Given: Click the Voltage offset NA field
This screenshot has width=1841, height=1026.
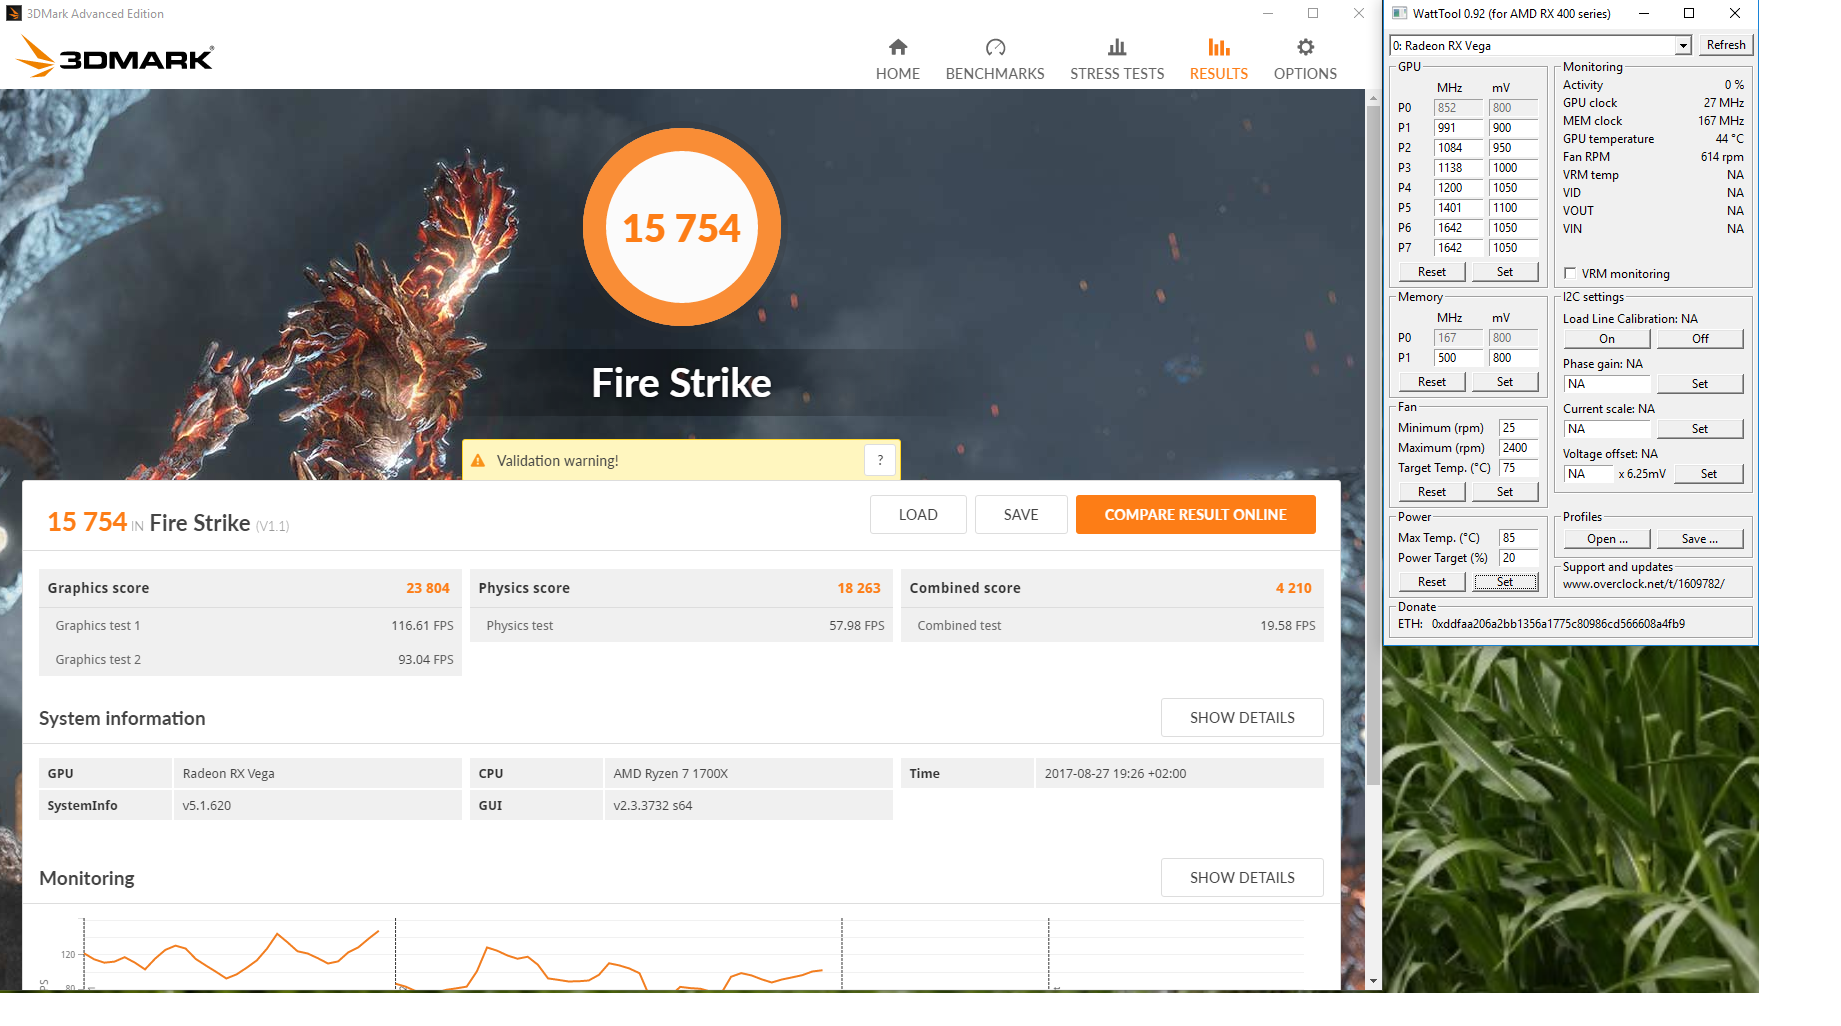Looking at the screenshot, I should coord(1589,474).
